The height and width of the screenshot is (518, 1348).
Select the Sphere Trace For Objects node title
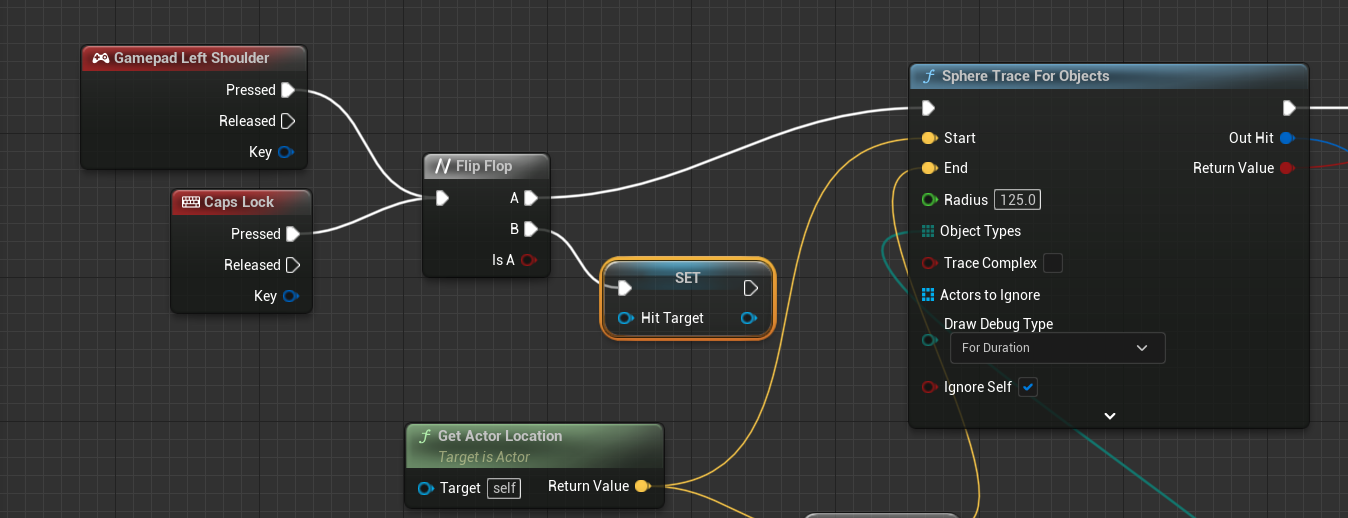[1026, 76]
